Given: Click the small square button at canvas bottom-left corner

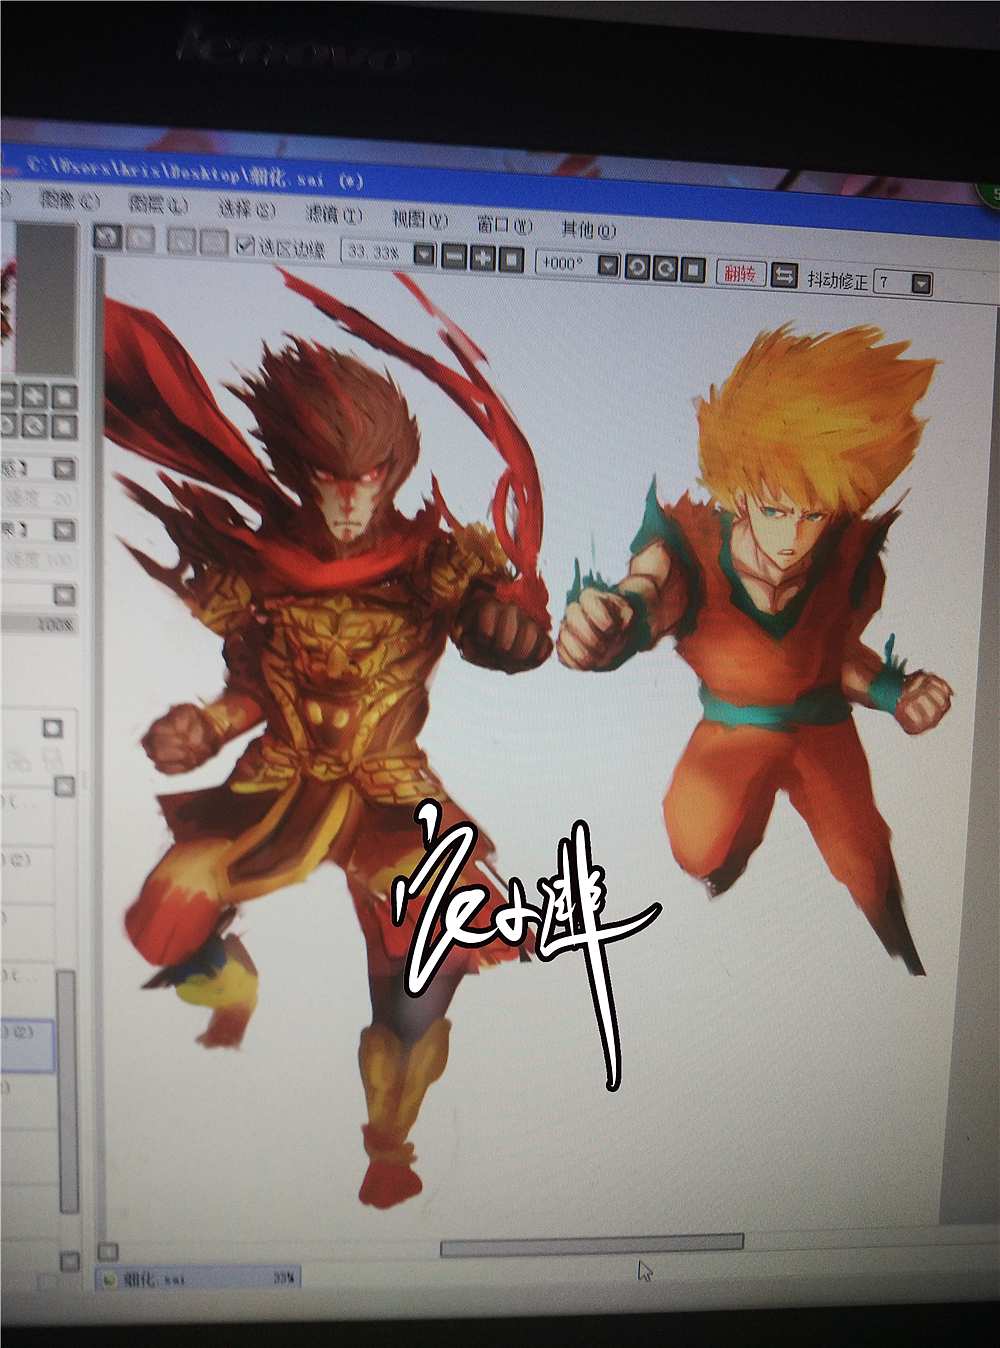Looking at the screenshot, I should point(108,1251).
